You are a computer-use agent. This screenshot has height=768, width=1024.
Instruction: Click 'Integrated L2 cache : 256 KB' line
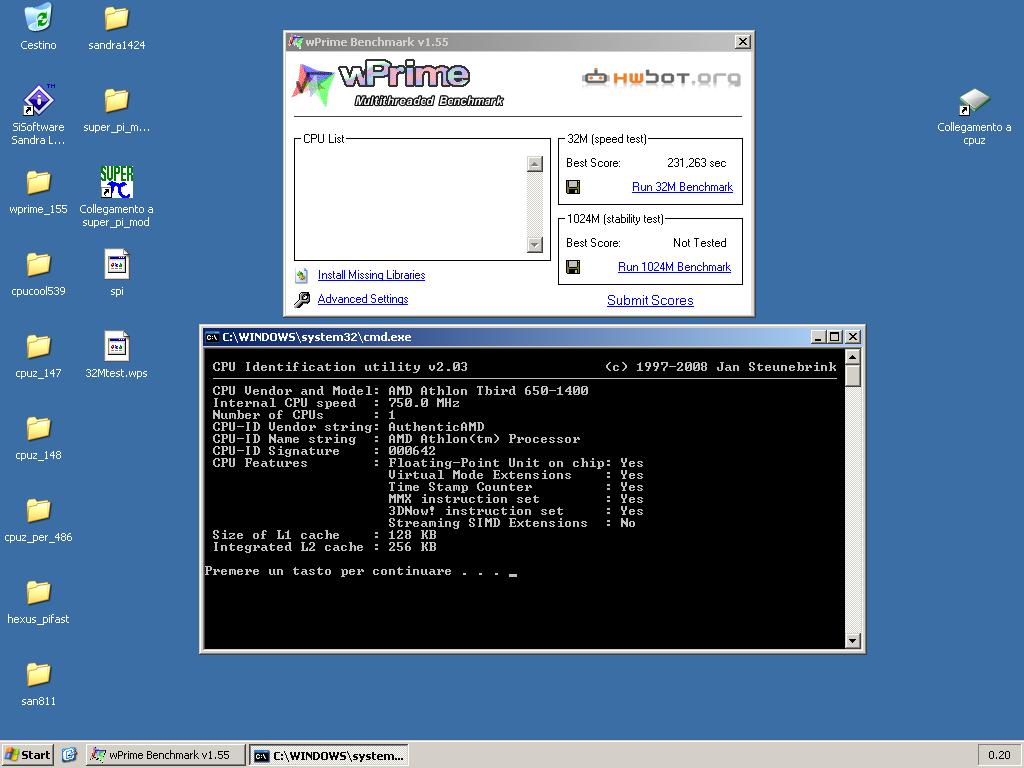pos(325,547)
